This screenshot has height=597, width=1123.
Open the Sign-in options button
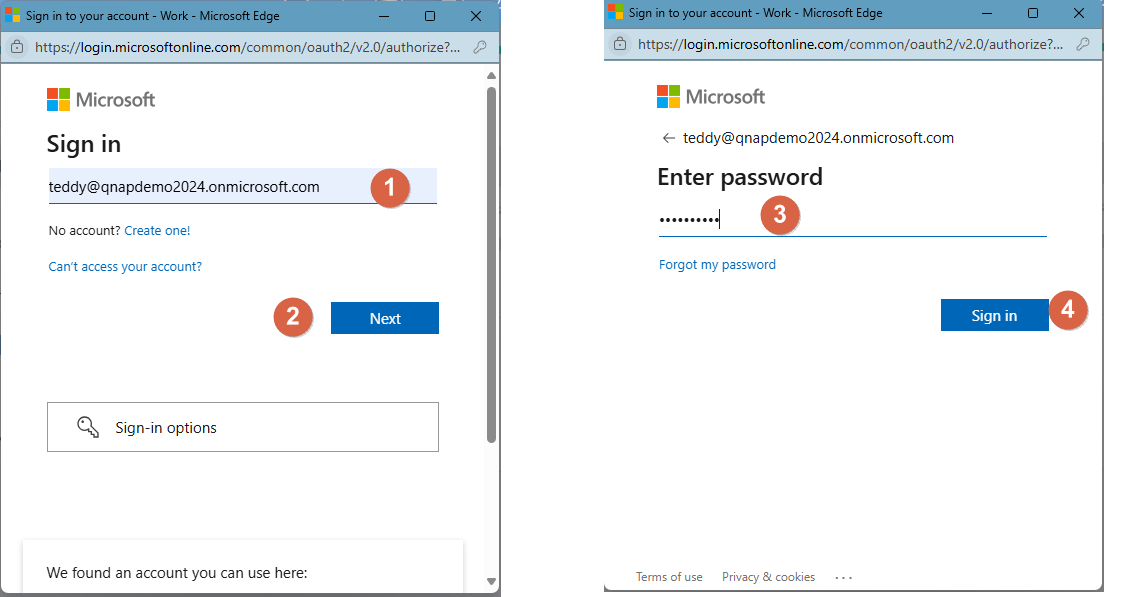[x=242, y=427]
